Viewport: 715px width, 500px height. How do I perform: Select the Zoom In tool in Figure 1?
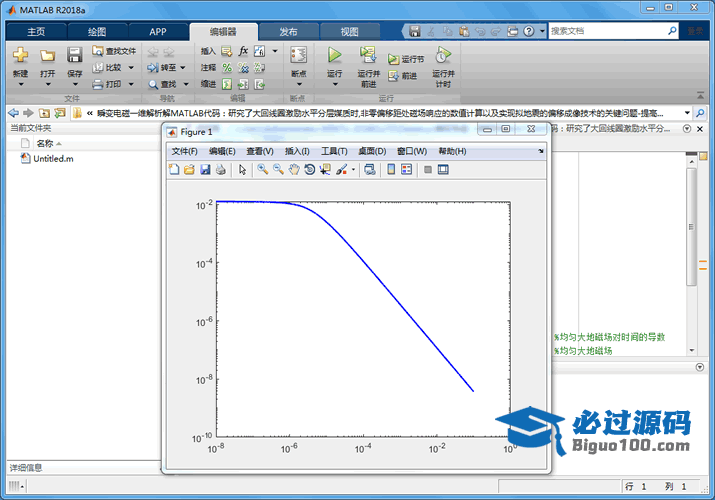(262, 170)
